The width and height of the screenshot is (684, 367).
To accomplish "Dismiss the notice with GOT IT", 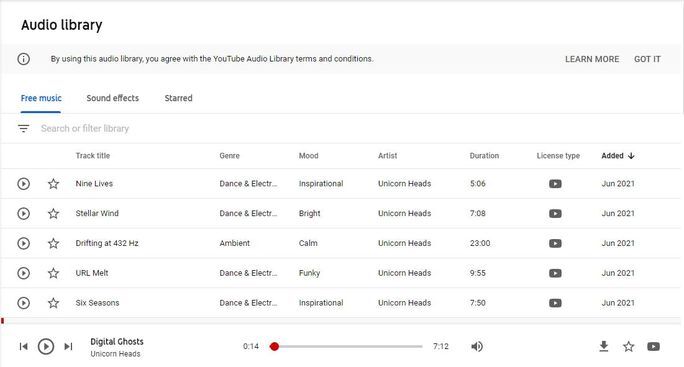I will click(647, 59).
